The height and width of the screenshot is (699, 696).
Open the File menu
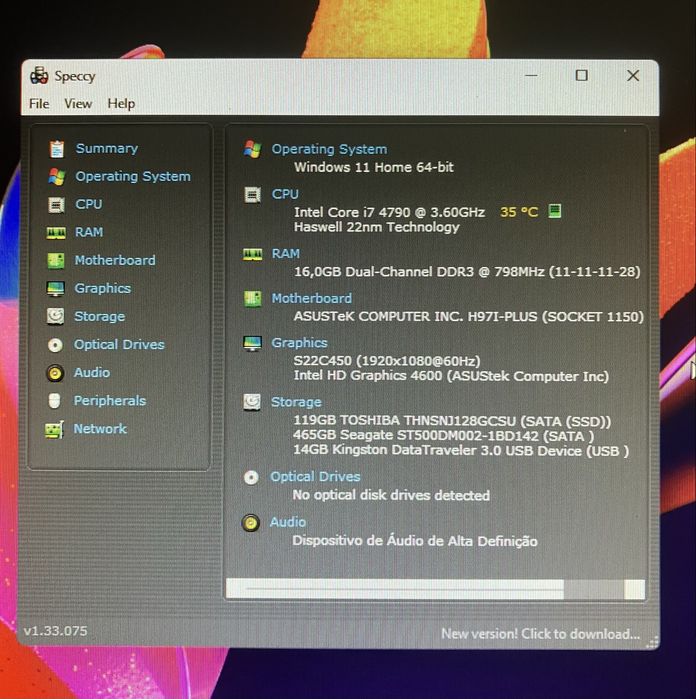coord(39,103)
